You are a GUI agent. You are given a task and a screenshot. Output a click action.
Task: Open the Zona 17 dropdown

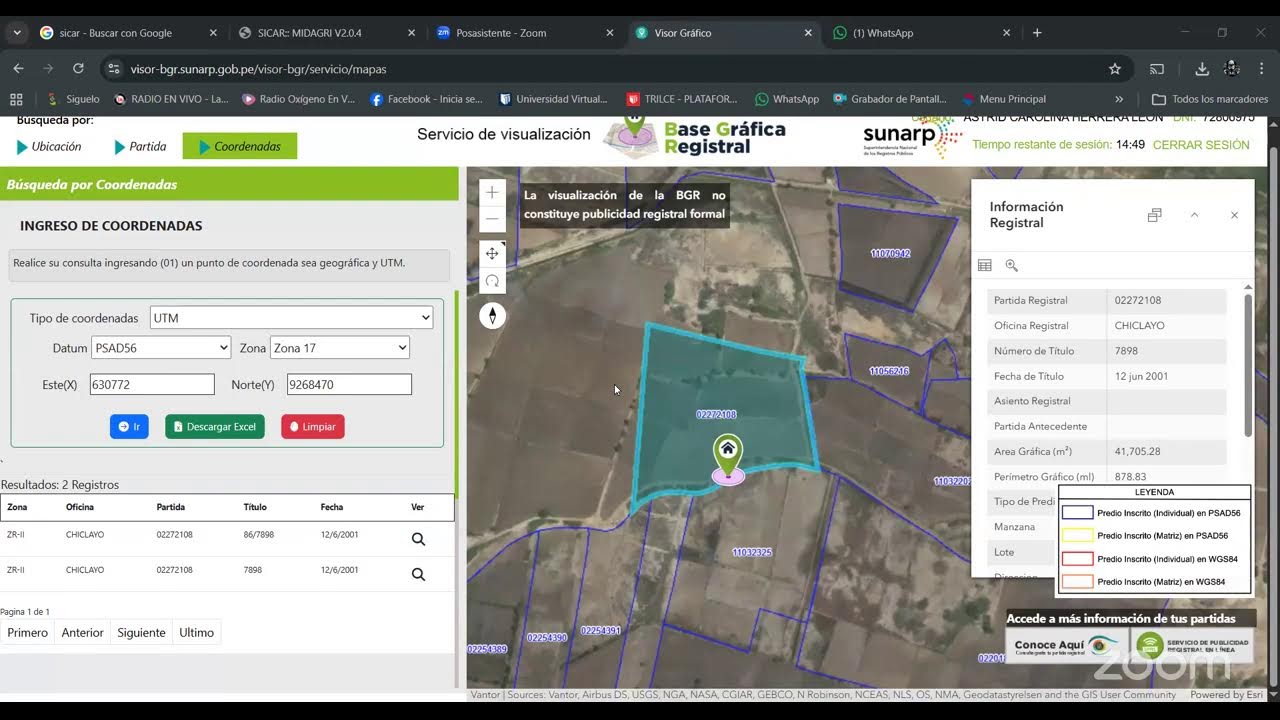tap(340, 348)
